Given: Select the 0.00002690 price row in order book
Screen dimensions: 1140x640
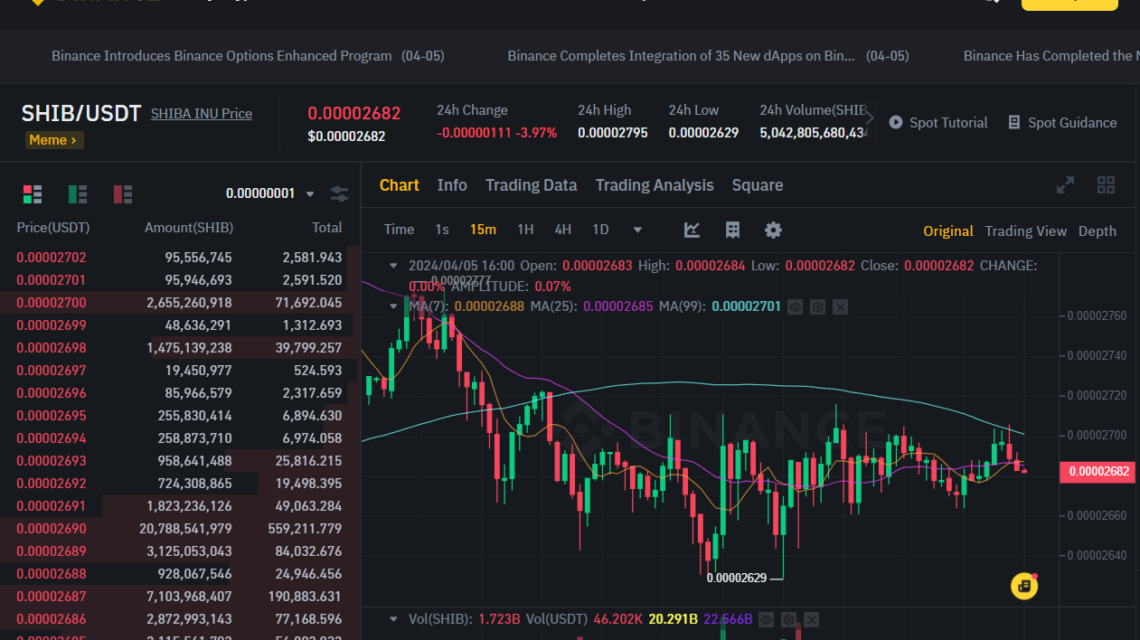Looking at the screenshot, I should (x=52, y=529).
